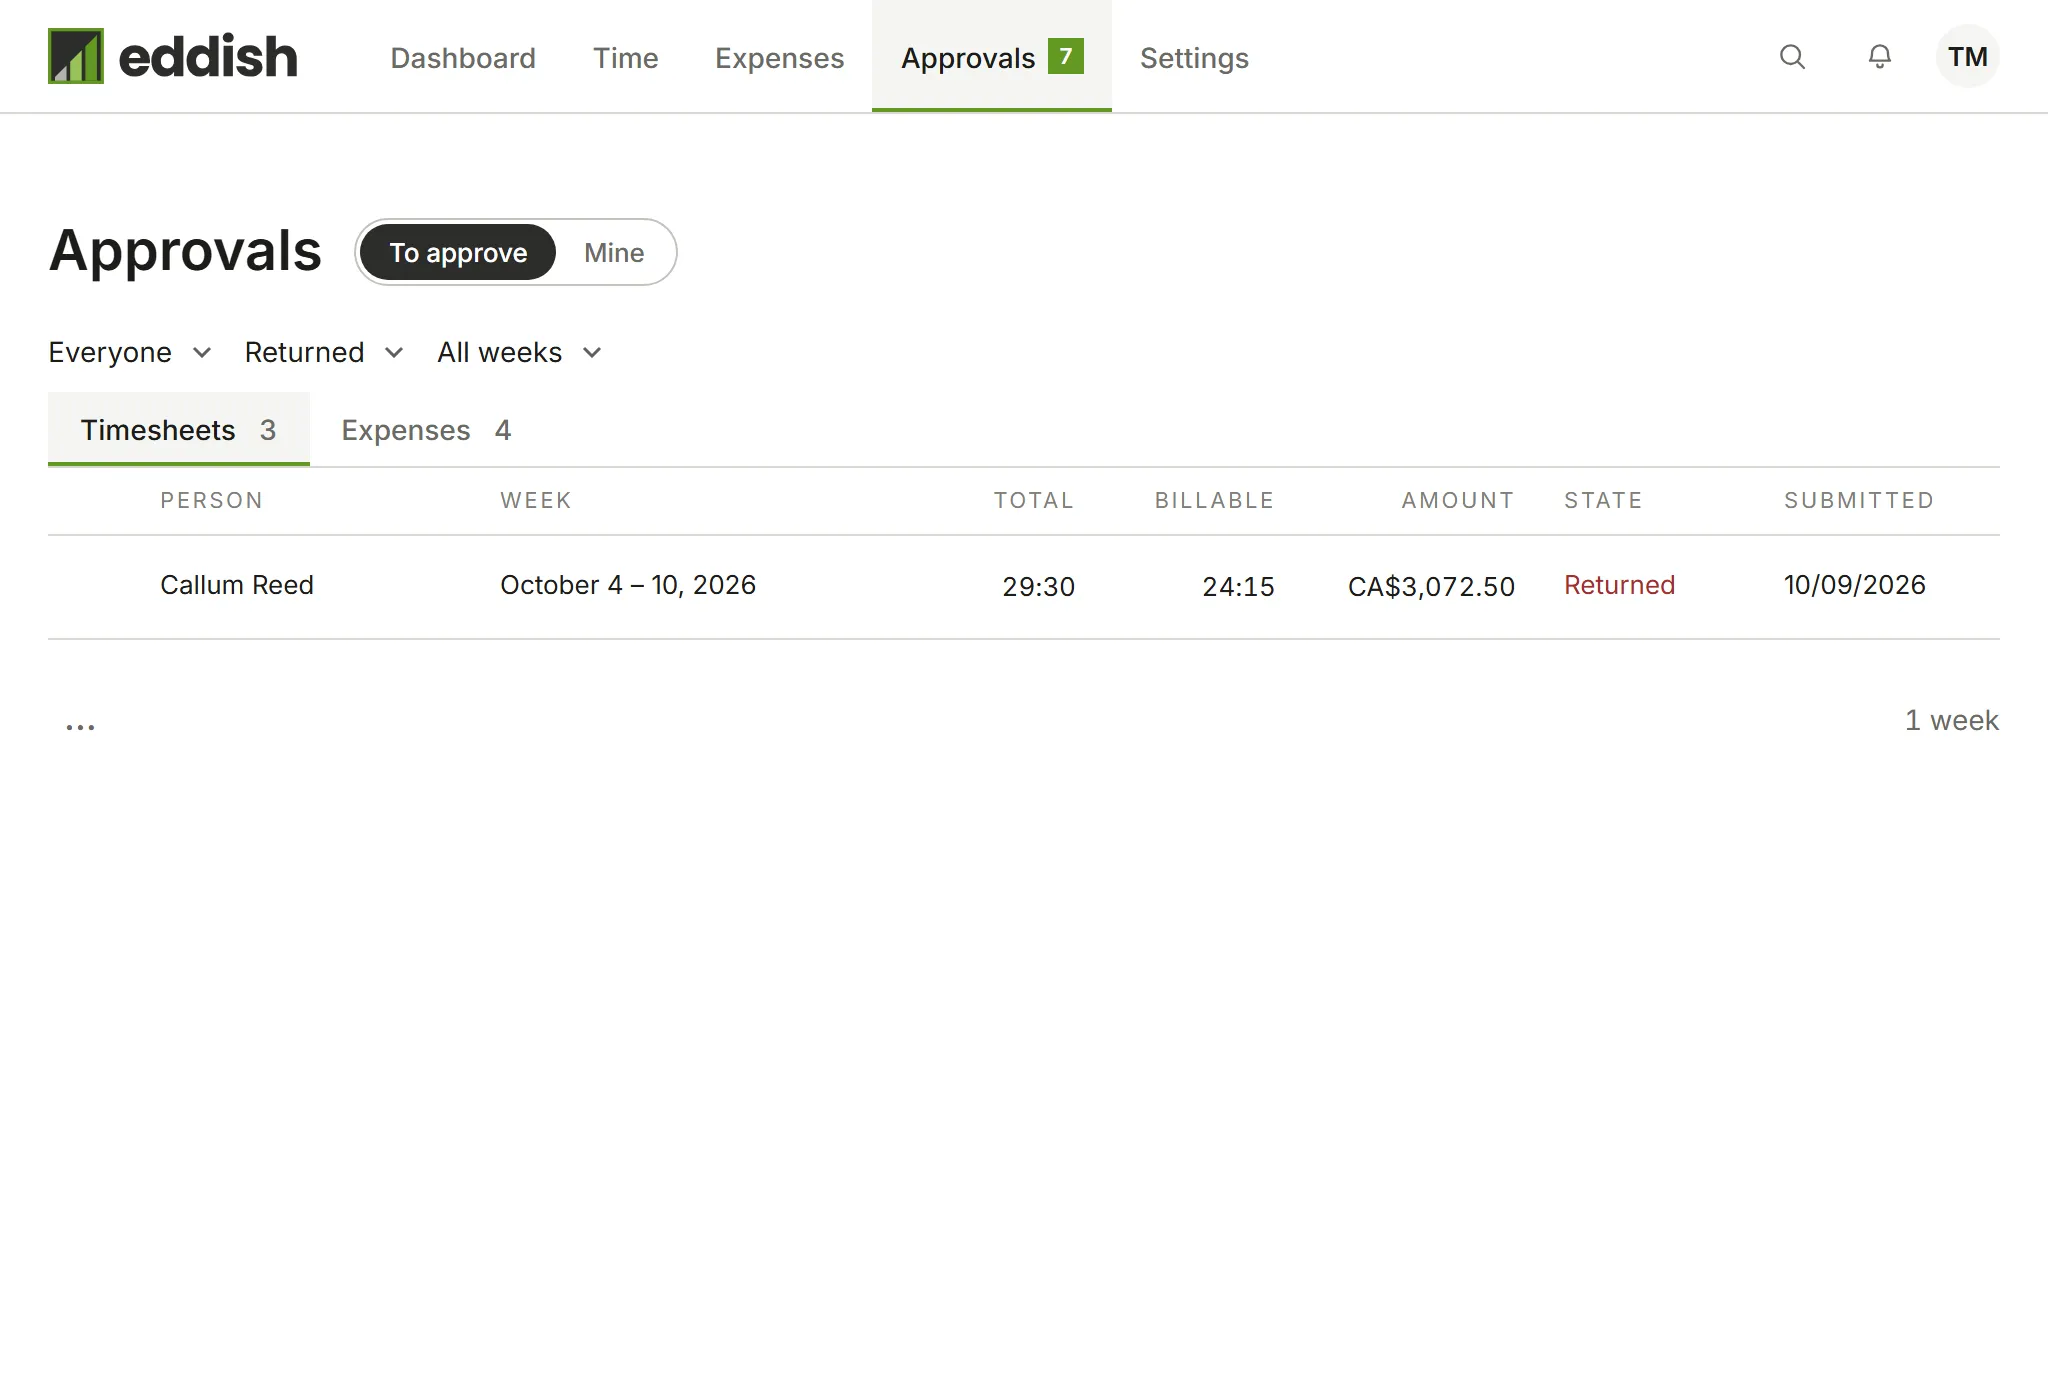
Task: Click the 1 week summary text
Action: click(x=1952, y=720)
